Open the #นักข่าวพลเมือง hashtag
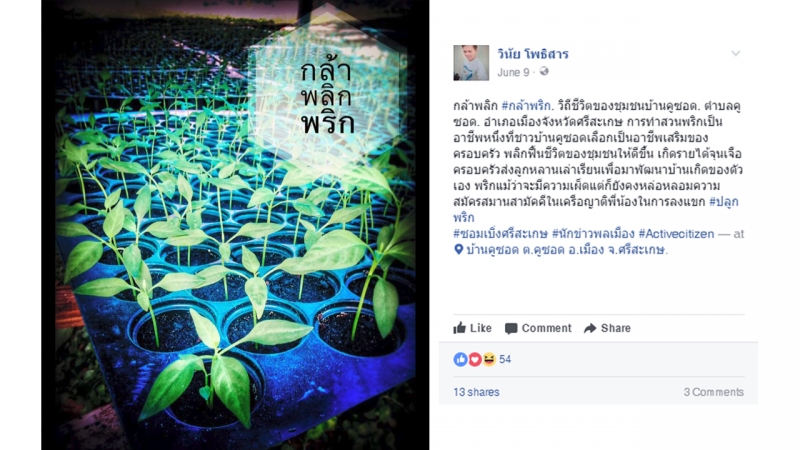The width and height of the screenshot is (800, 450). pyautogui.click(x=593, y=234)
